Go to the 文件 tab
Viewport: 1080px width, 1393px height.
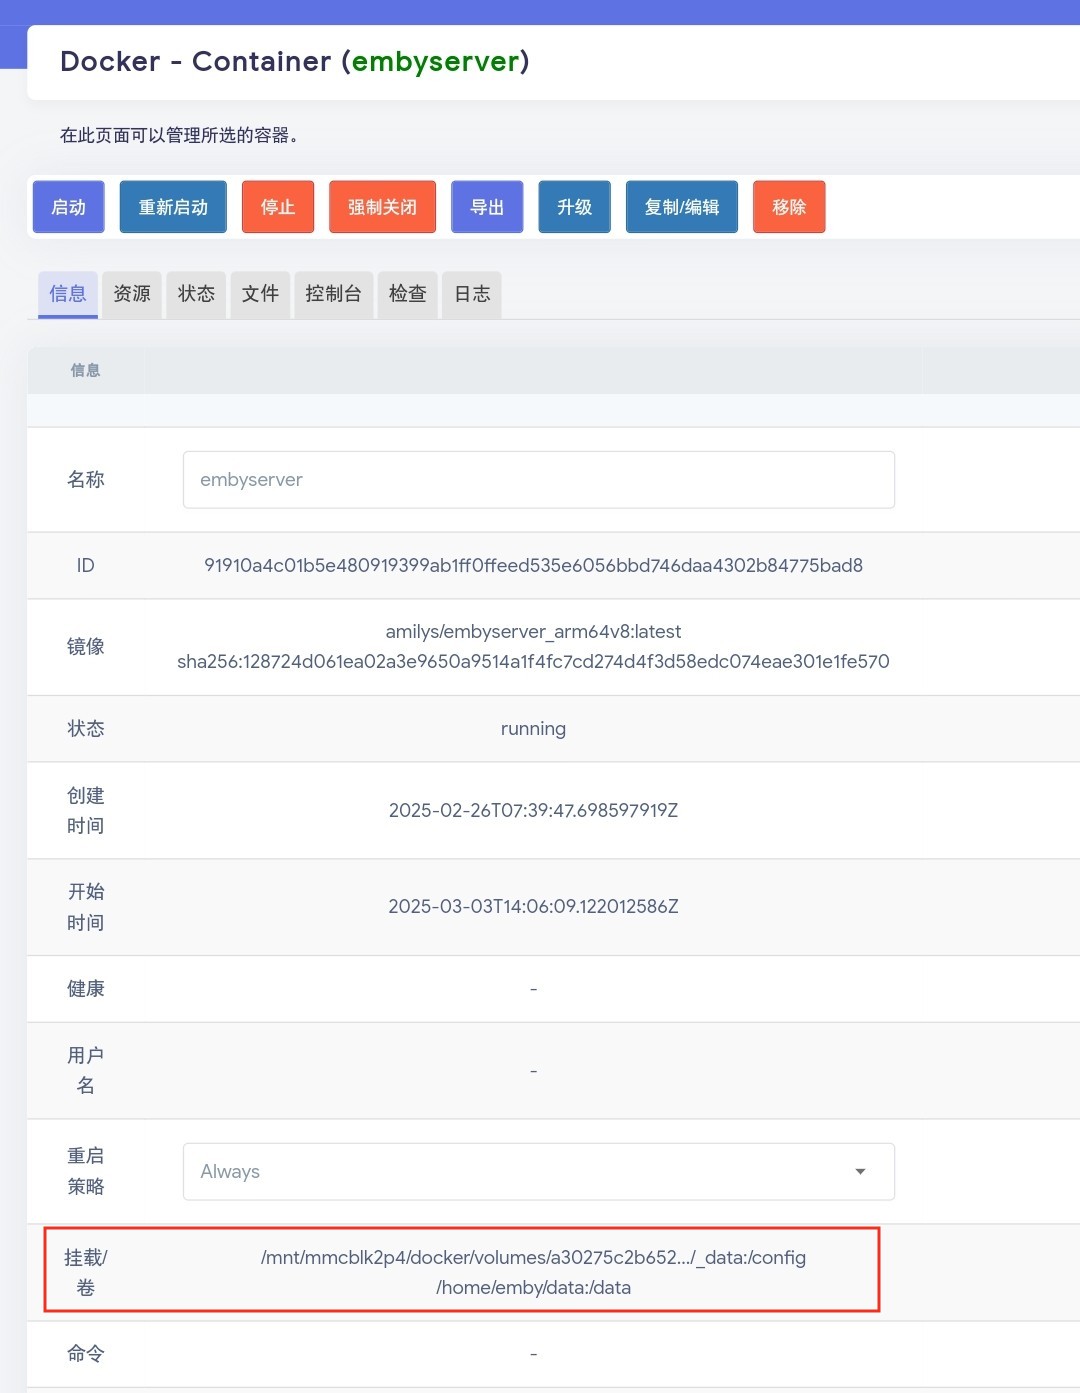tap(260, 294)
